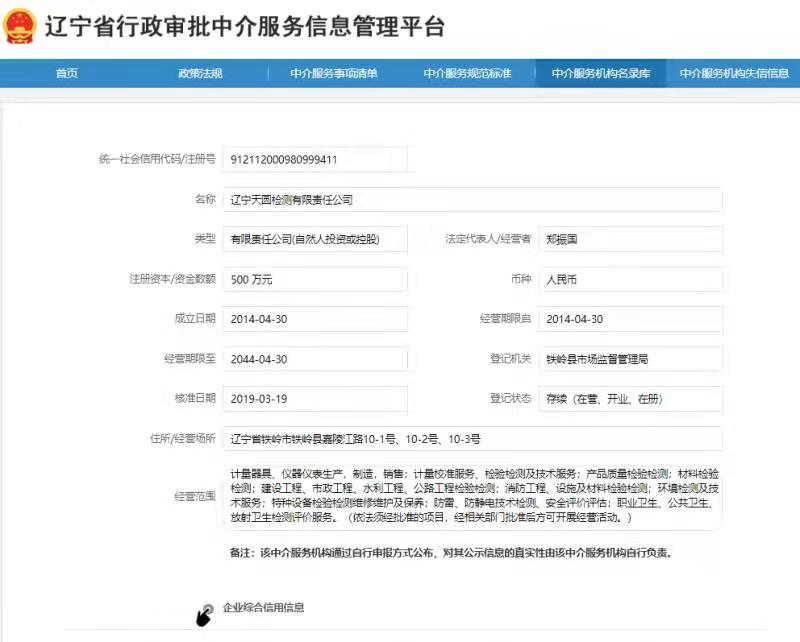800x642 pixels.
Task: Focus the 法定代表人 field showing 郑振国
Action: pyautogui.click(x=629, y=239)
